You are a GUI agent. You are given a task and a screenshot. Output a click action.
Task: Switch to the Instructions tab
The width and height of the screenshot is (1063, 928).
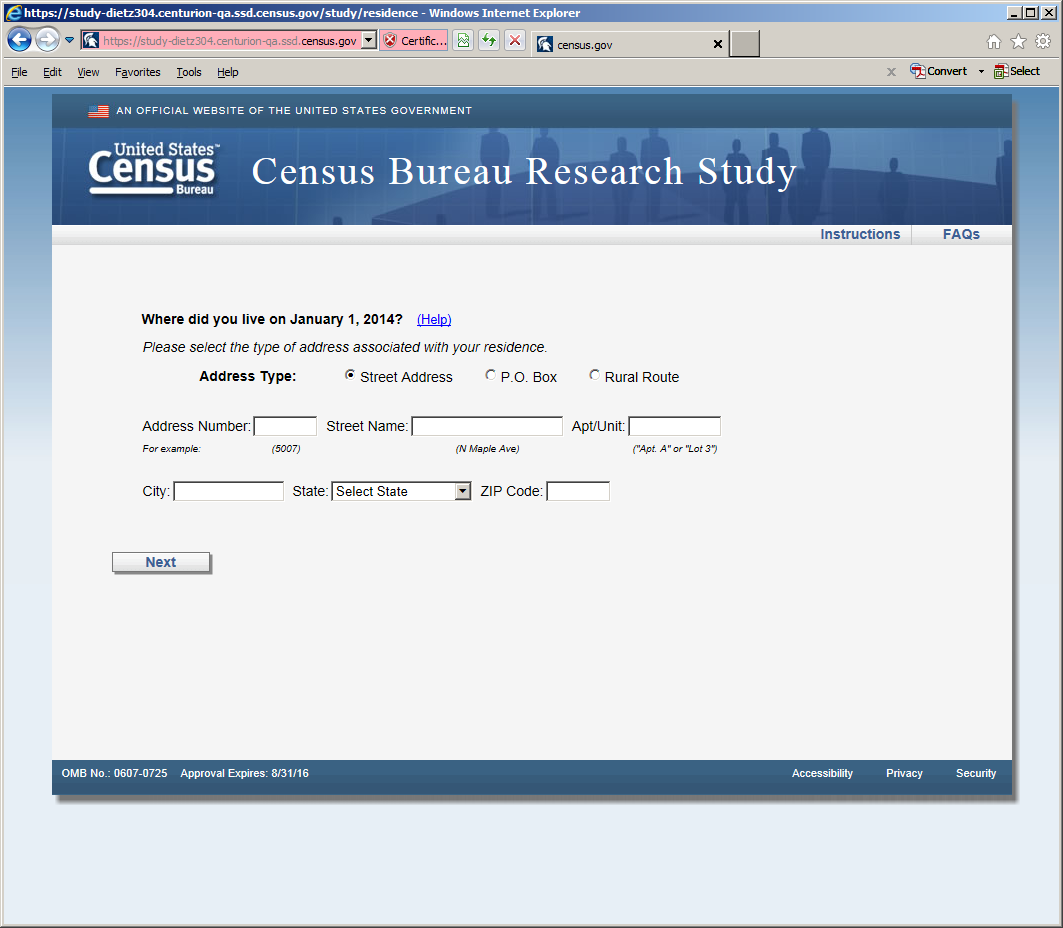click(860, 234)
